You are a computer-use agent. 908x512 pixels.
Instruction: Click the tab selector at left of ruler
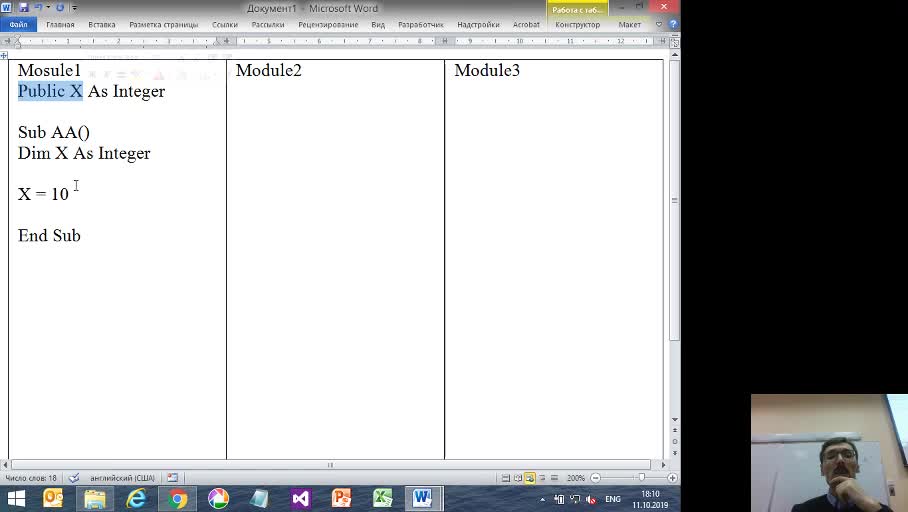coord(6,41)
